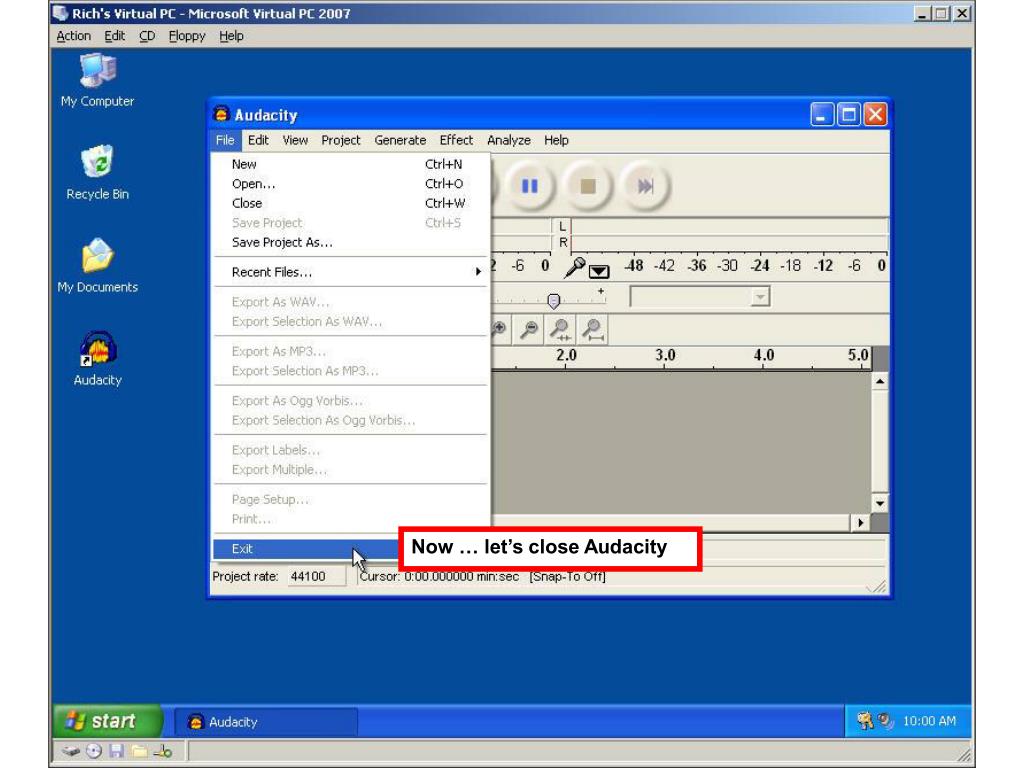1024x768 pixels.
Task: Select the Zoom Out magnifier tool
Action: [x=529, y=329]
